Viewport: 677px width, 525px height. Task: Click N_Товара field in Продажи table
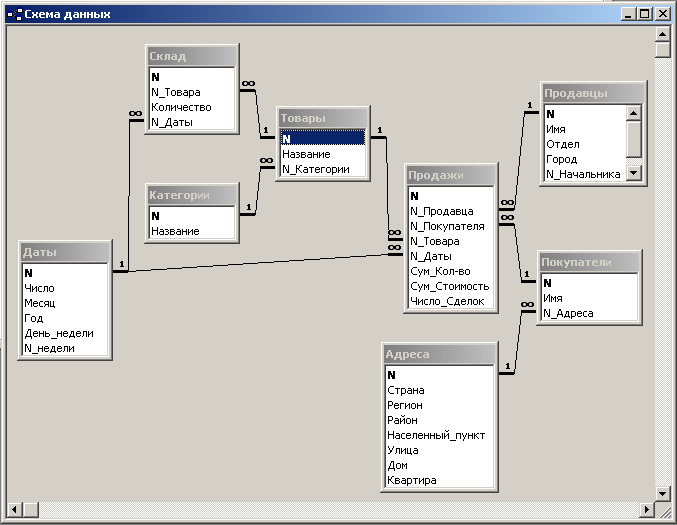click(451, 241)
